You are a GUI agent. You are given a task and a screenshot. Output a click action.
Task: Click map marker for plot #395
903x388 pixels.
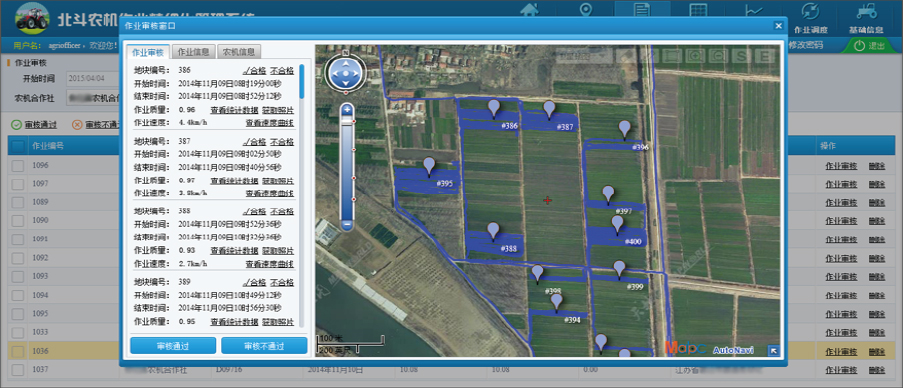click(429, 166)
